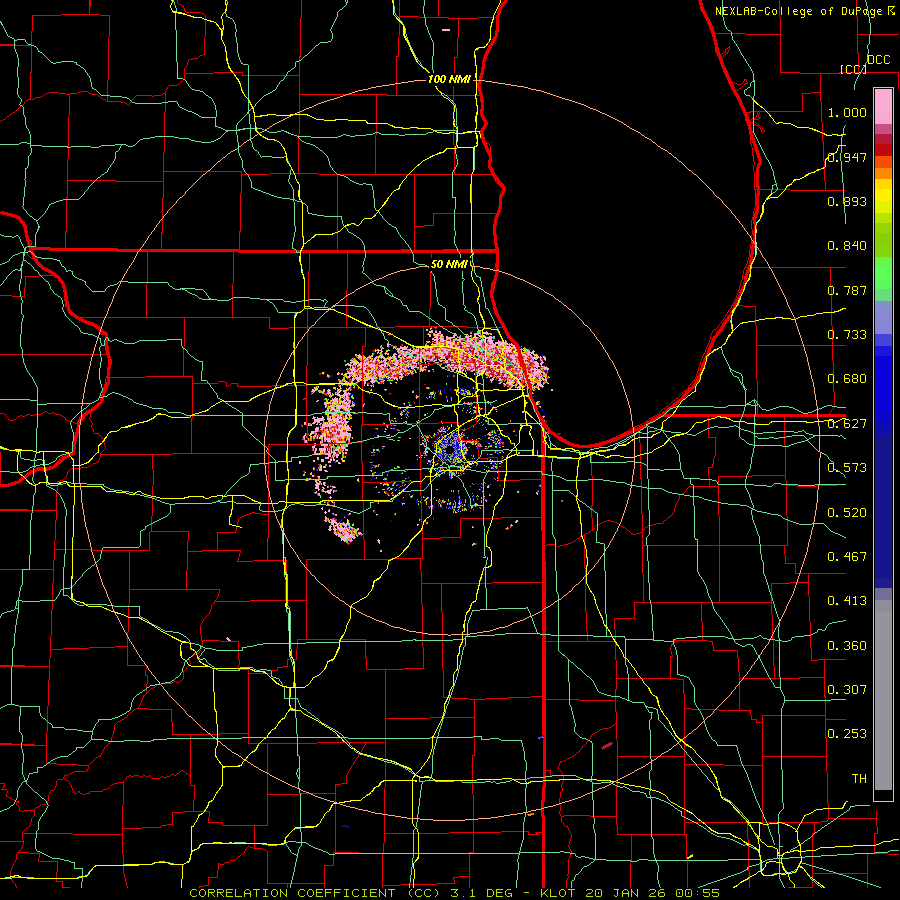Click the pink echo arc north of radar
Viewport: 900px width, 900px height.
tap(448, 360)
